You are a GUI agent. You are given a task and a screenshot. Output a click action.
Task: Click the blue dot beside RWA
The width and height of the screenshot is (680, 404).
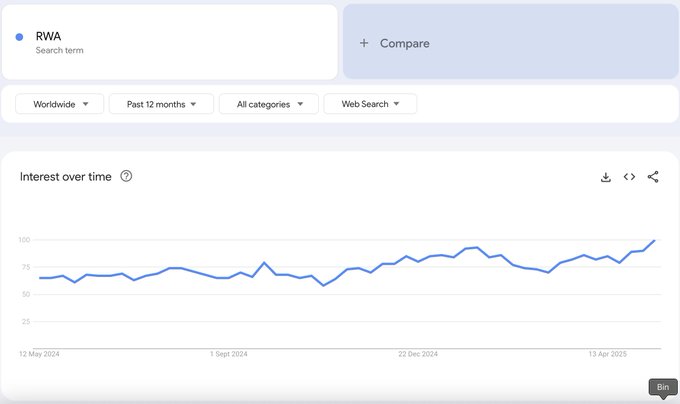coord(19,37)
